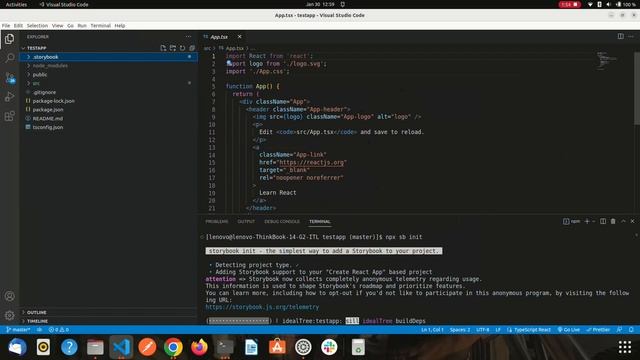Switch to the Debug Console tab
This screenshot has height=360, width=640.
[x=282, y=222]
